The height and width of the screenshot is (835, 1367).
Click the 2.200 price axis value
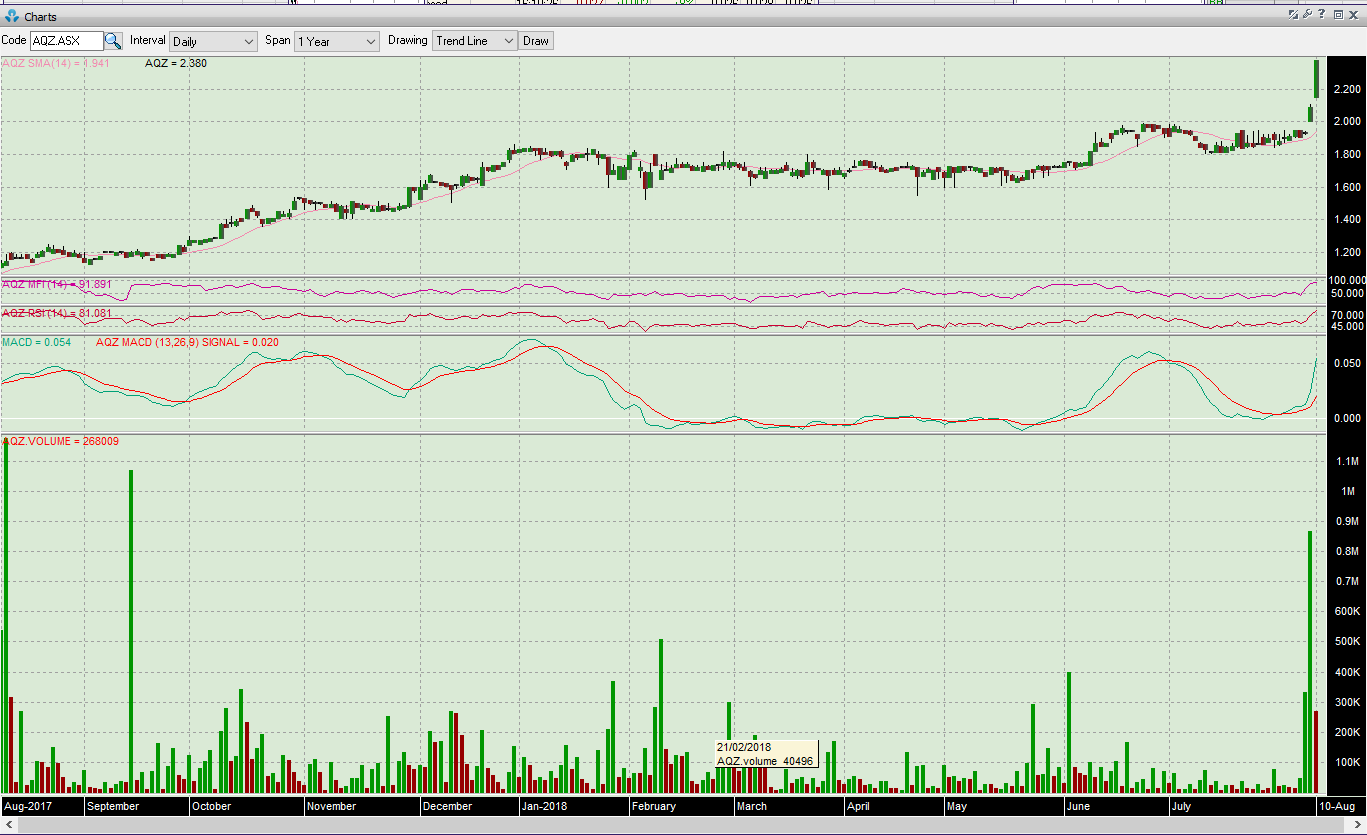tap(1346, 89)
